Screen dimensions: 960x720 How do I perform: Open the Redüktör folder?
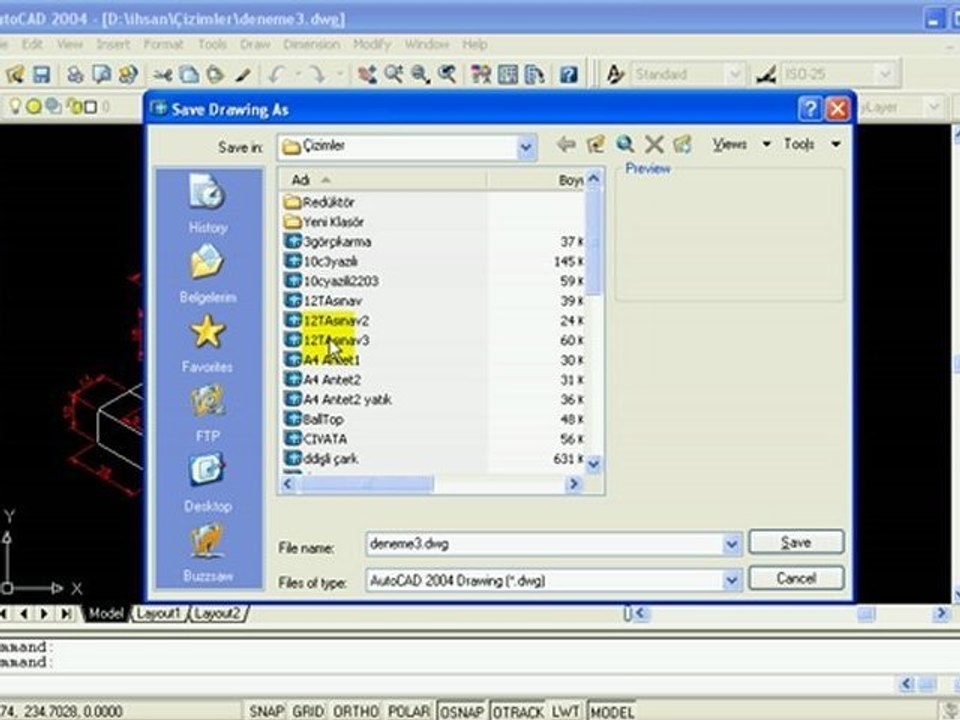[x=320, y=202]
